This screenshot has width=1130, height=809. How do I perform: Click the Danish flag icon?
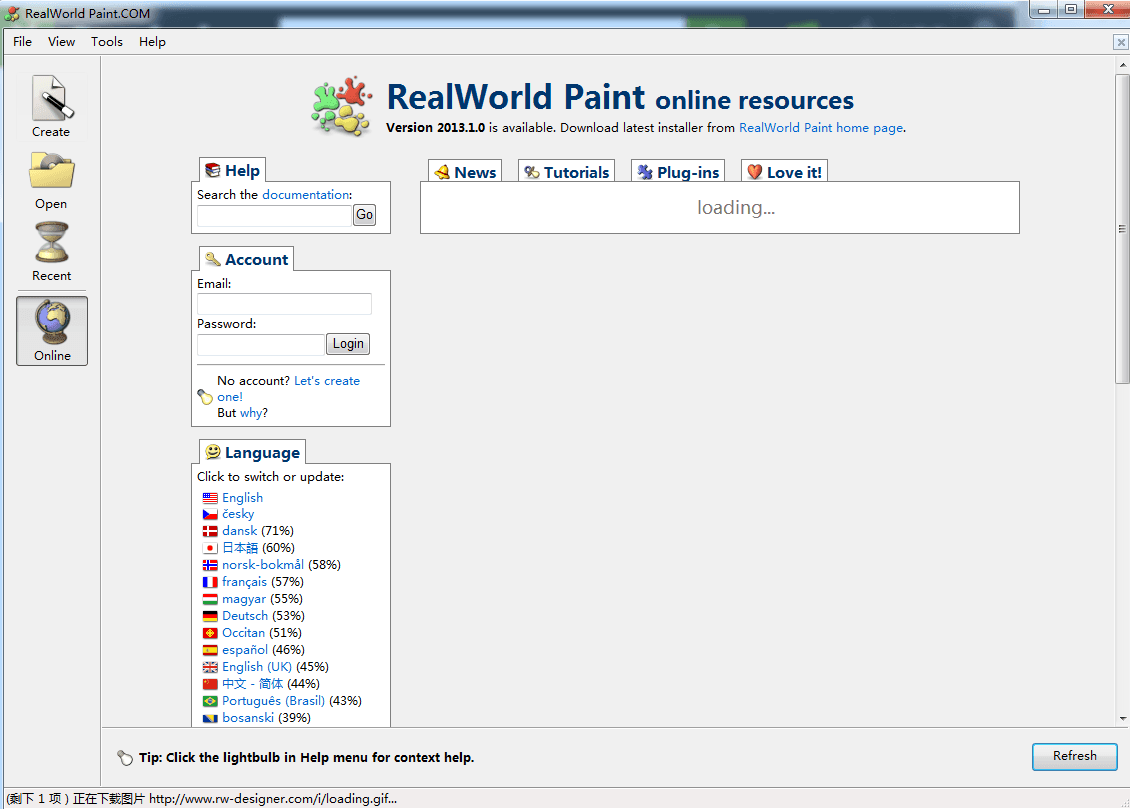click(210, 531)
